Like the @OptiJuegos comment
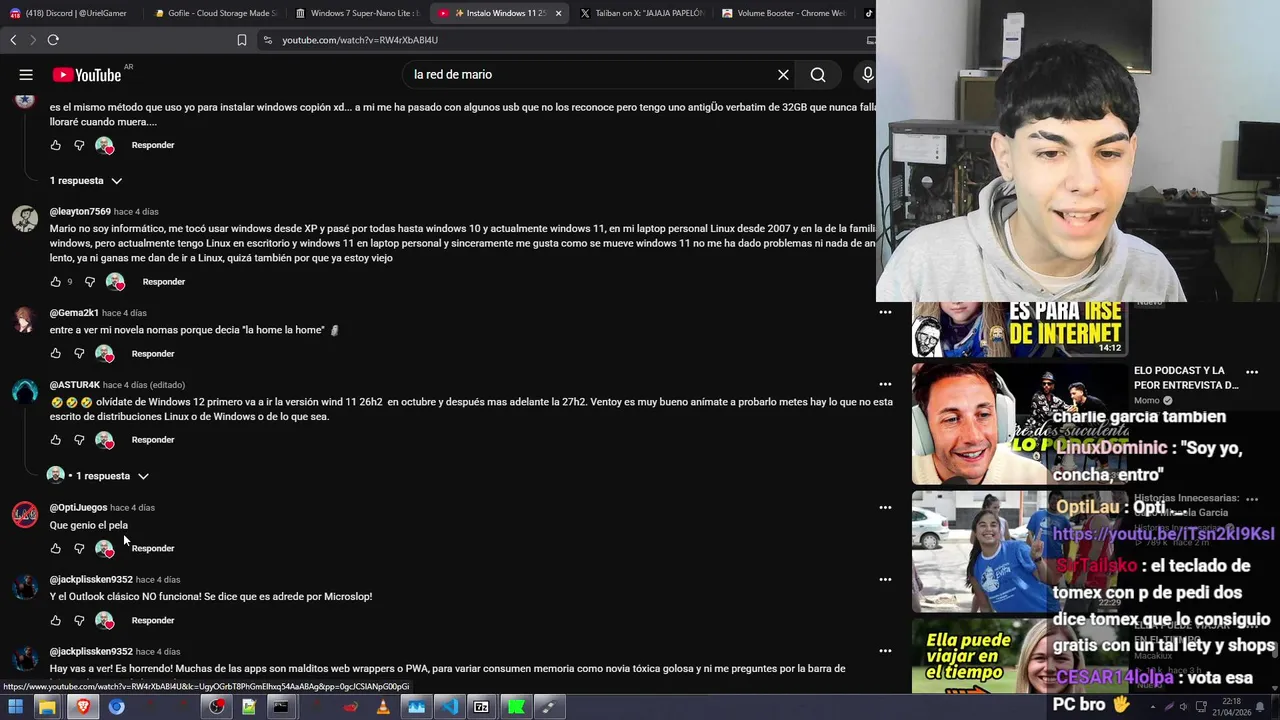Viewport: 1280px width, 720px height. (56, 549)
